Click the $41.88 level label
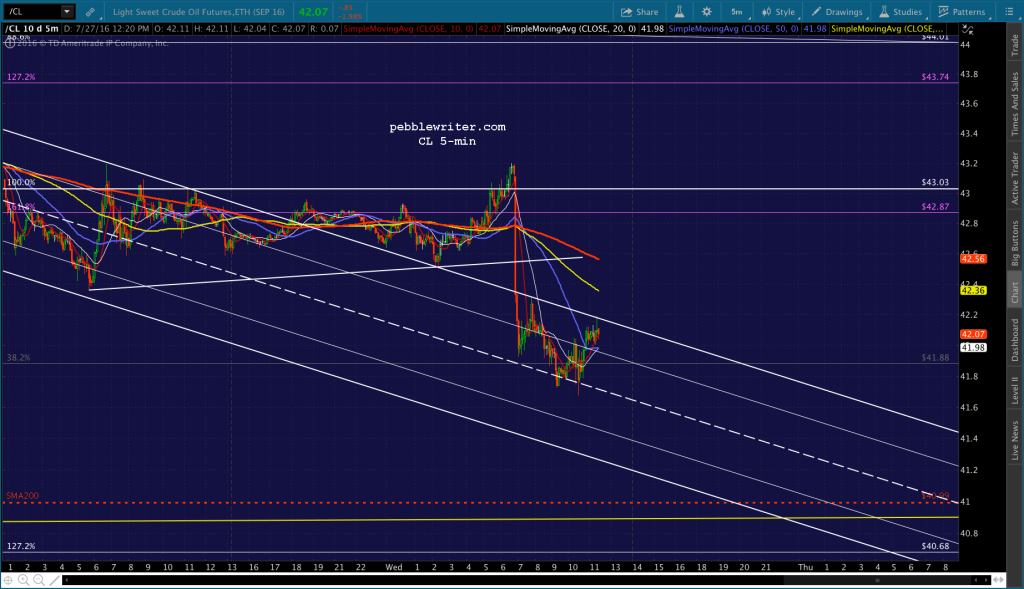 (935, 357)
